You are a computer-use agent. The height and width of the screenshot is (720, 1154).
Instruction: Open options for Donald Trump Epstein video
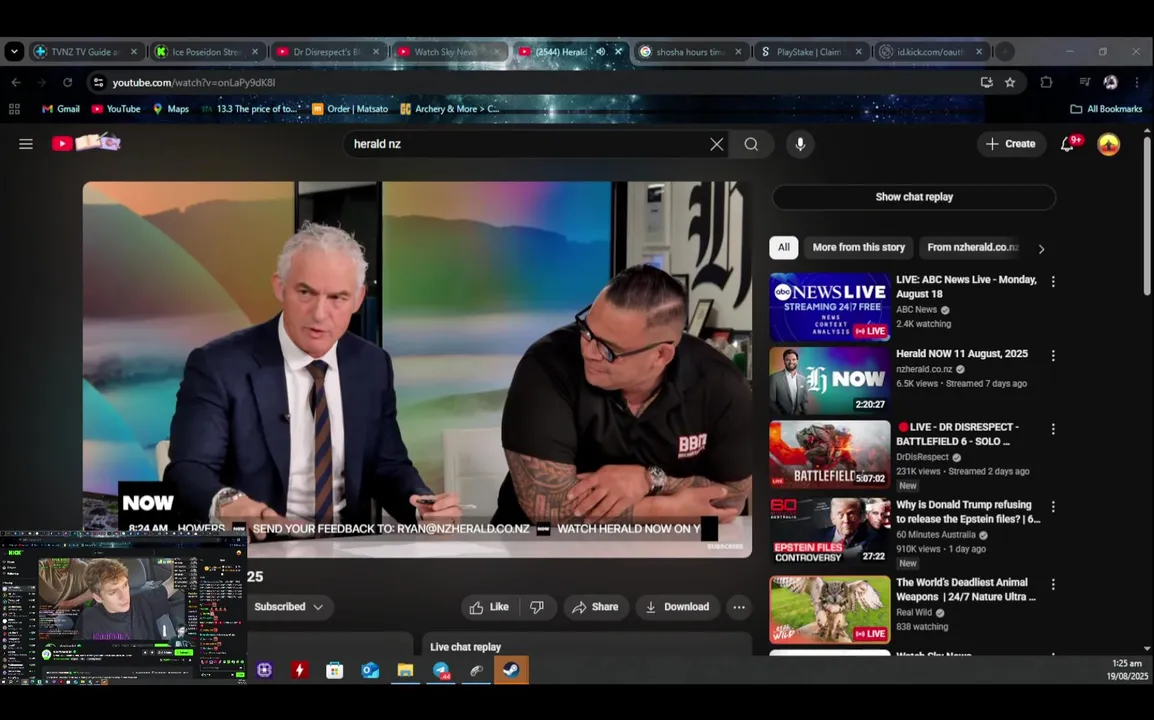tap(1053, 507)
